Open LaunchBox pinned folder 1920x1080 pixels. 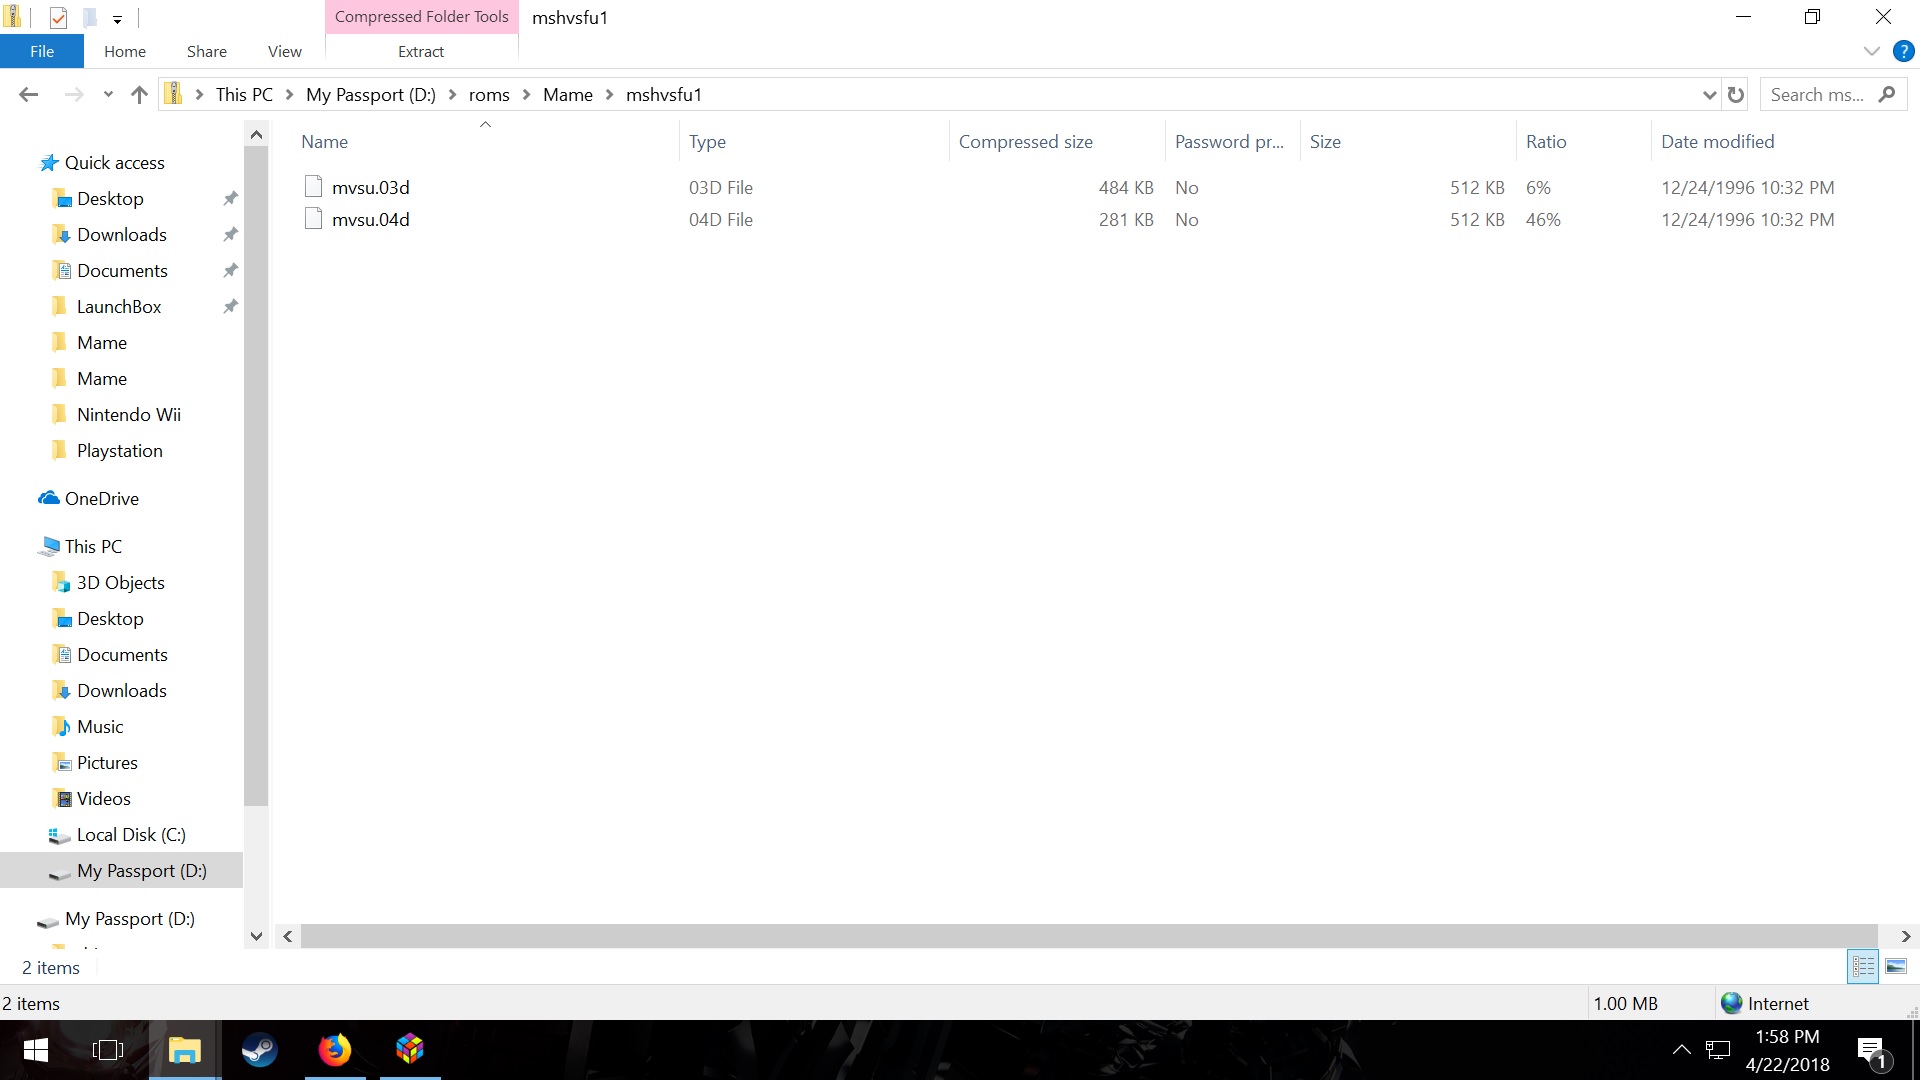coord(118,307)
